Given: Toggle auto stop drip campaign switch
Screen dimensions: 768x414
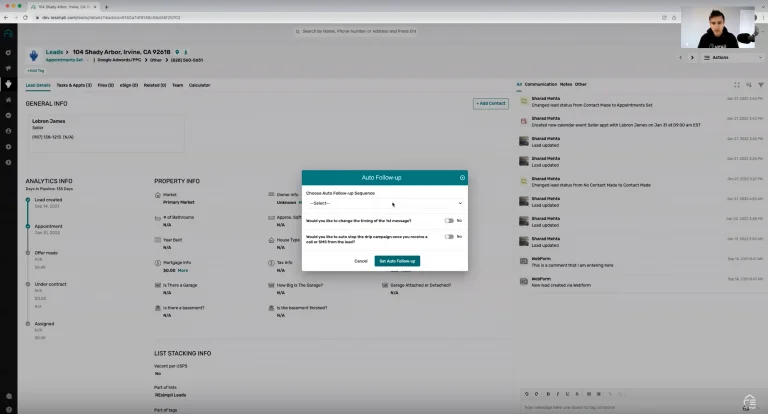Looking at the screenshot, I should 449,237.
